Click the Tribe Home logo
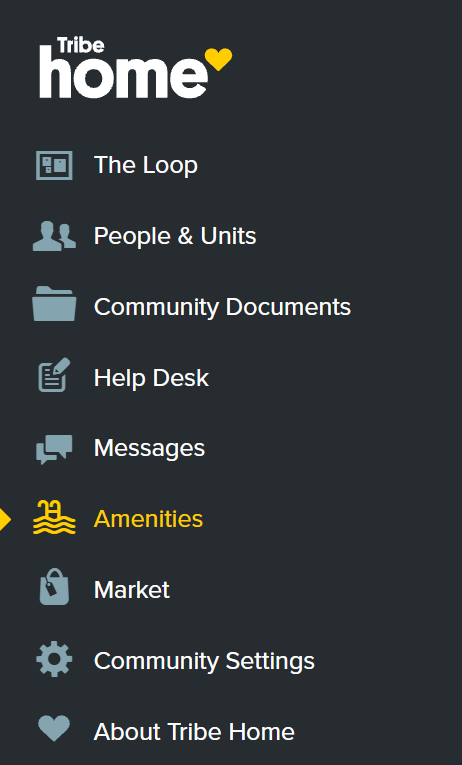Image resolution: width=462 pixels, height=765 pixels. (136, 67)
